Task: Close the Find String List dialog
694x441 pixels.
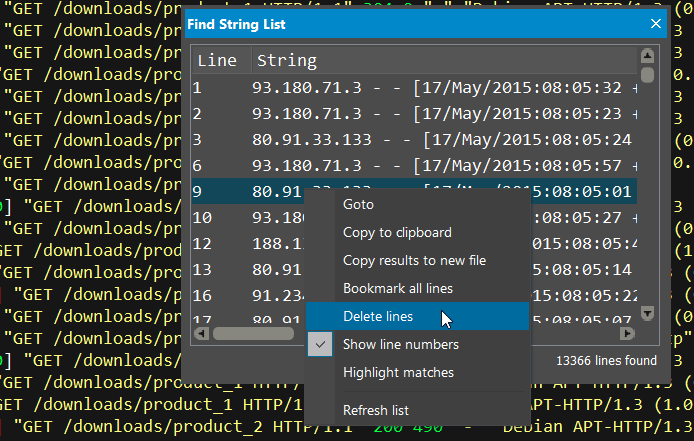Action: pos(655,23)
